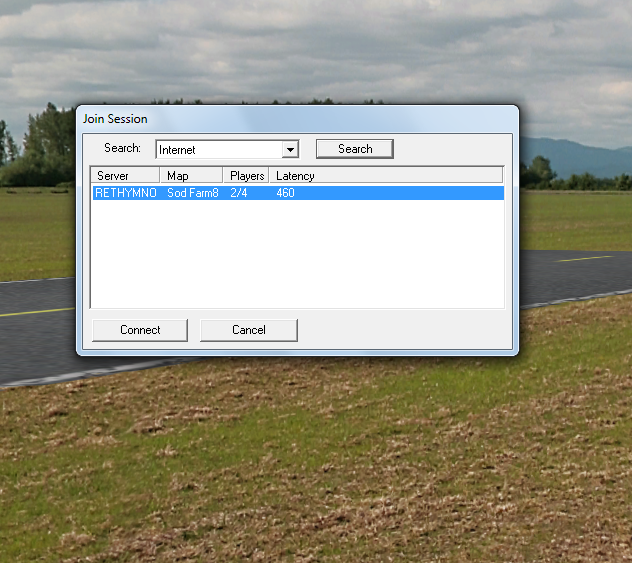Open the Search type dropdown arrow
Image resolution: width=632 pixels, height=563 pixels.
[x=290, y=150]
